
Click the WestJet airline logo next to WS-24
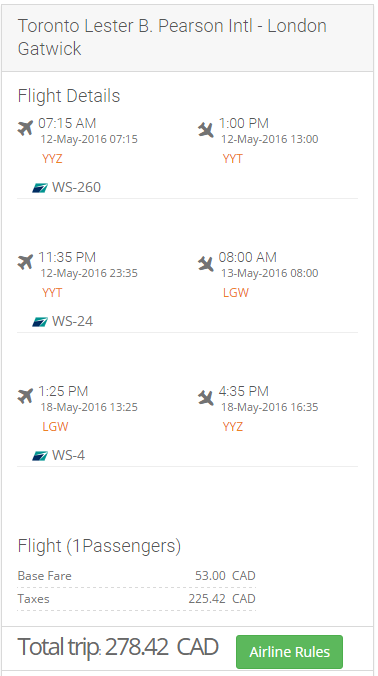tap(40, 322)
